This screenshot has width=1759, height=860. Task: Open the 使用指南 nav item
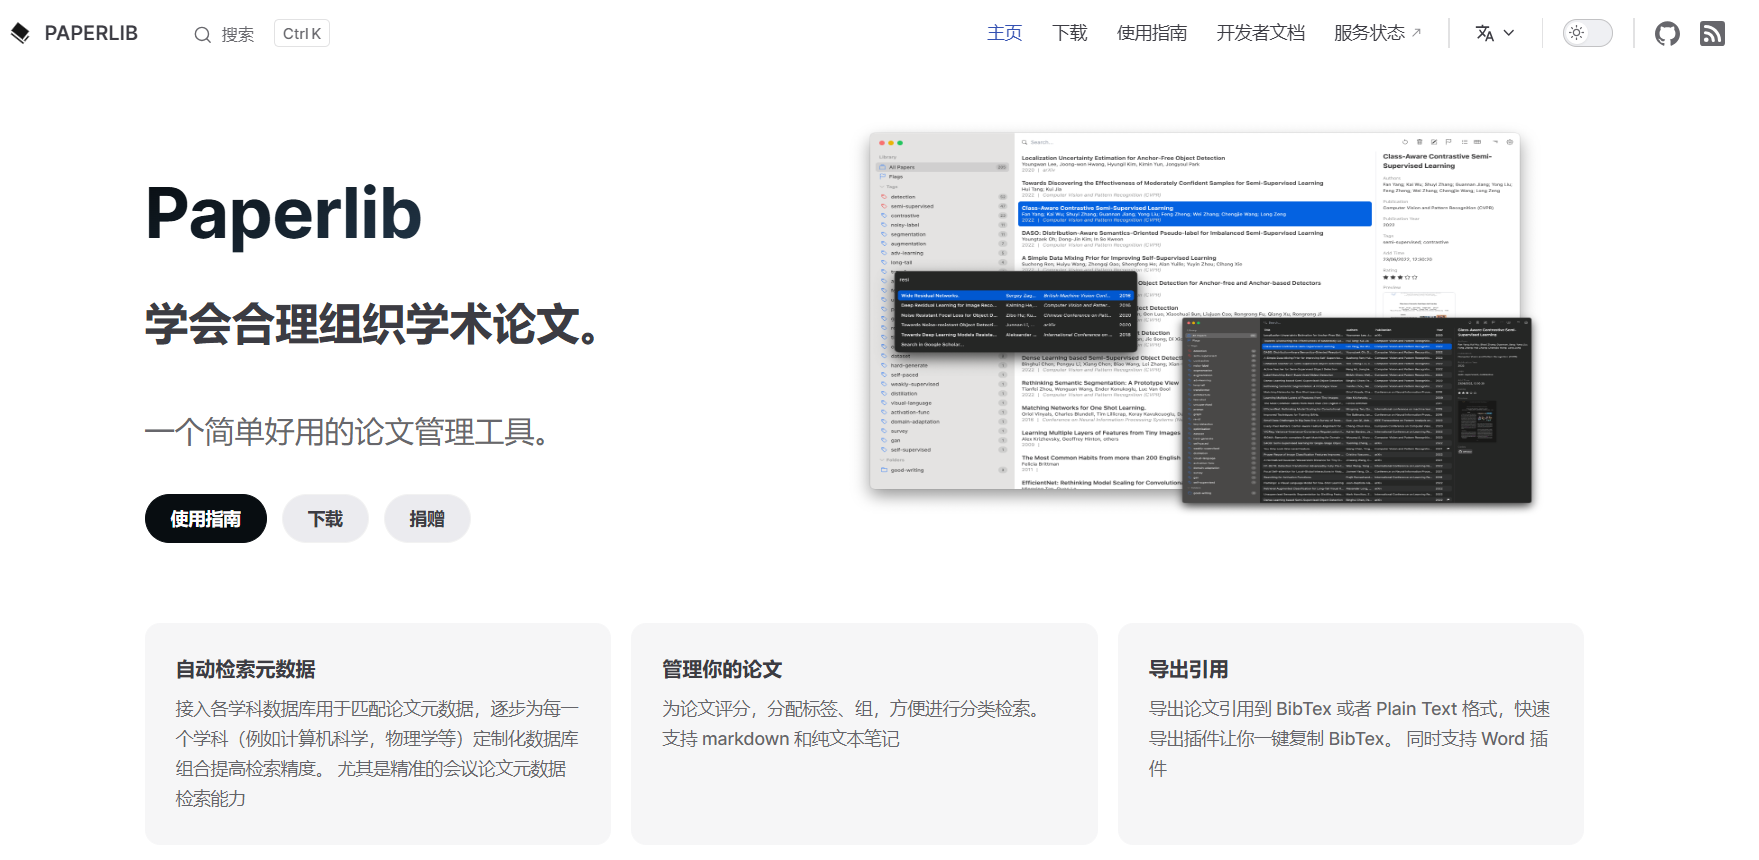(1152, 33)
